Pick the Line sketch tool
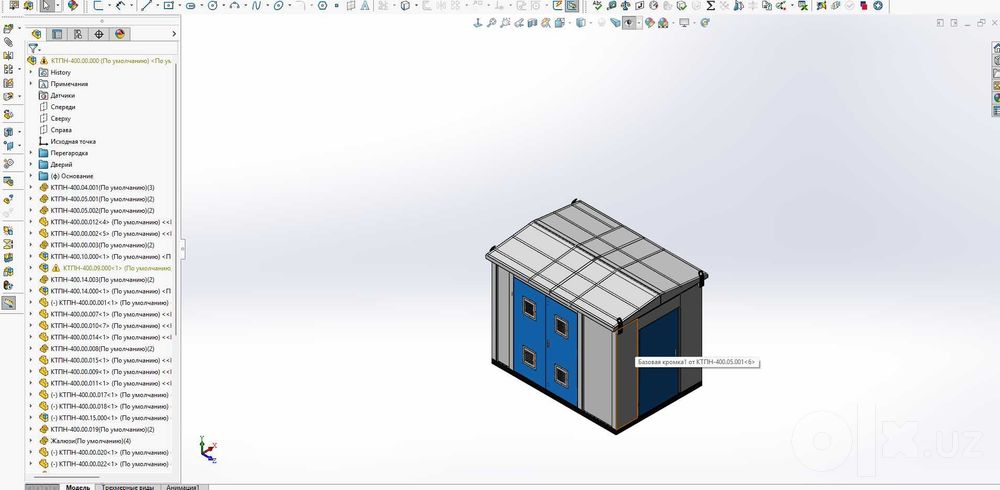 click(146, 5)
